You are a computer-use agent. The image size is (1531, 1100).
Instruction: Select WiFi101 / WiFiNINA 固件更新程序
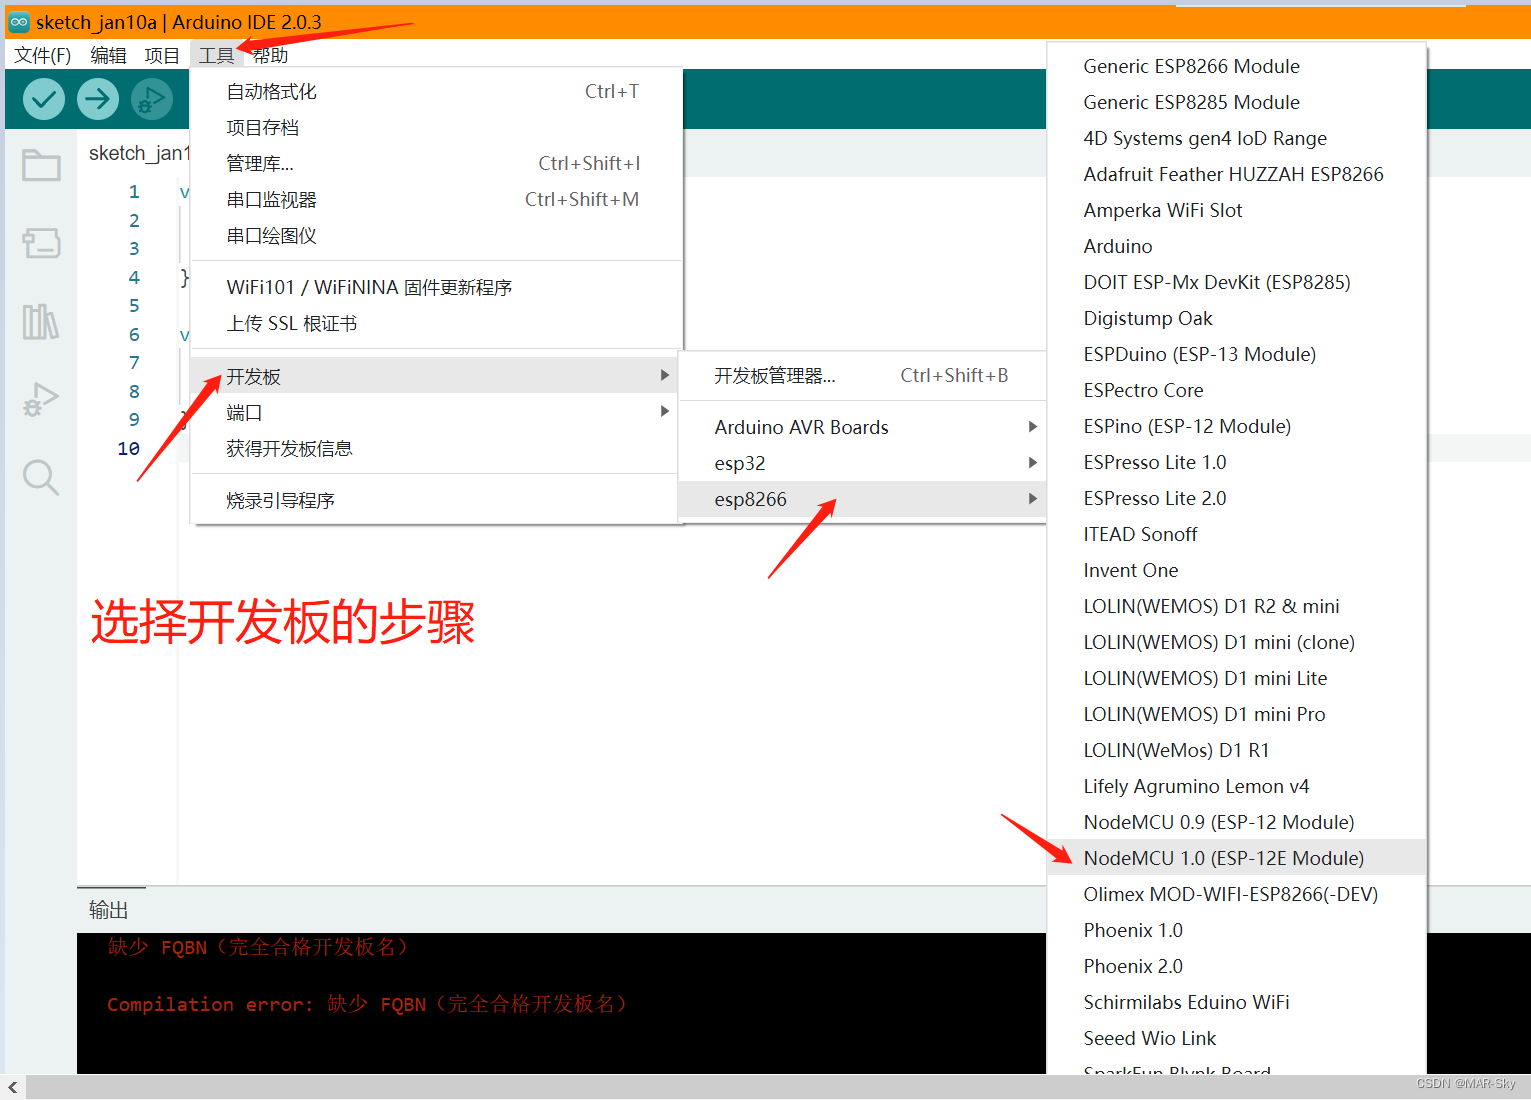point(436,287)
